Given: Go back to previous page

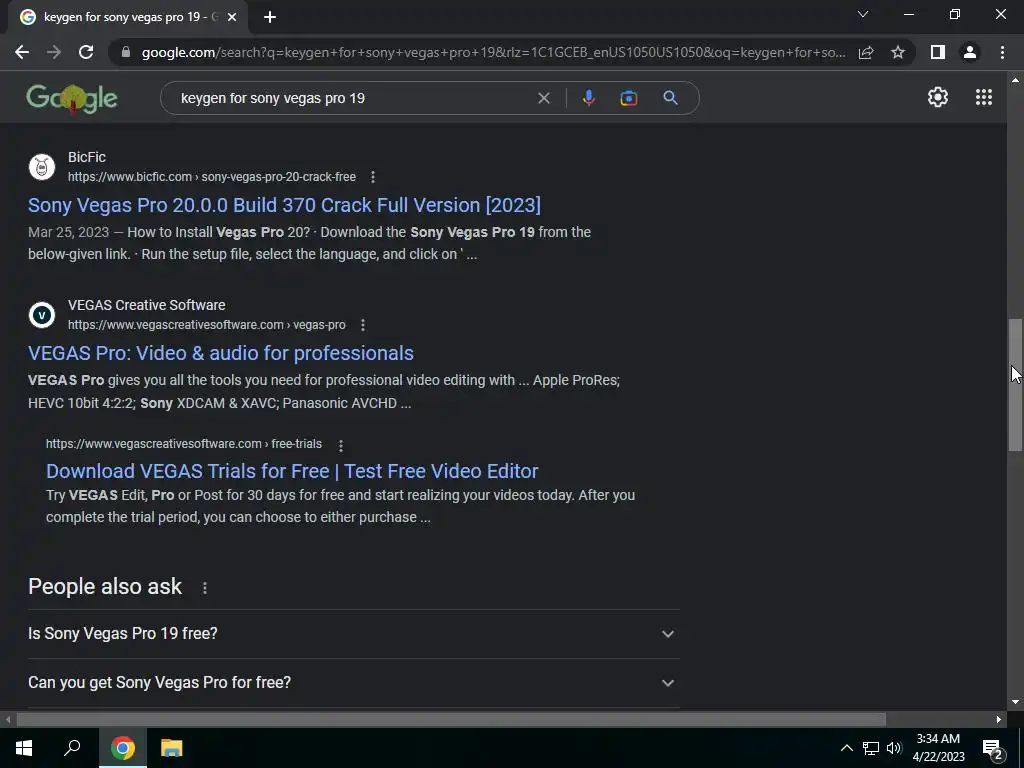Looking at the screenshot, I should (22, 52).
